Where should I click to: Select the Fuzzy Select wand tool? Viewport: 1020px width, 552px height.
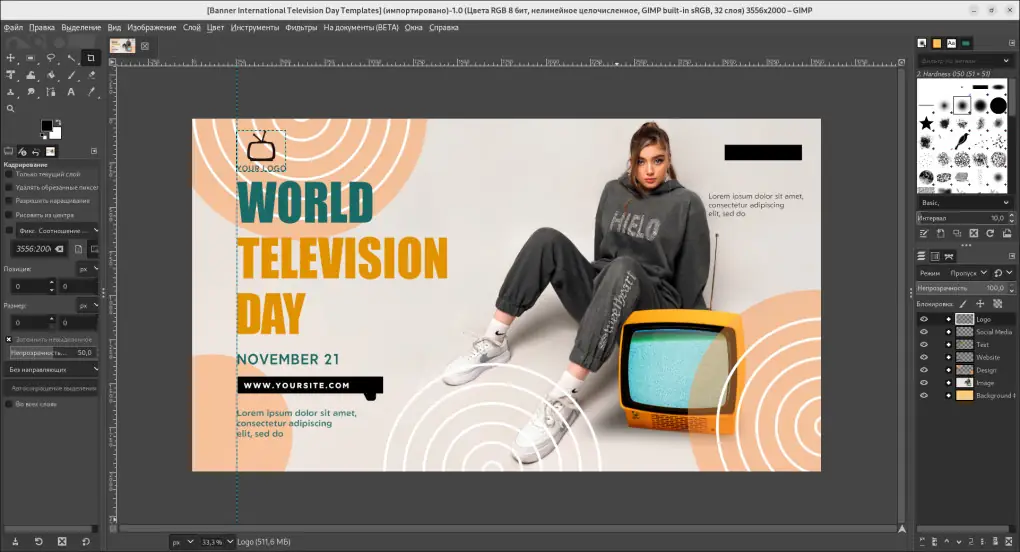(71, 58)
